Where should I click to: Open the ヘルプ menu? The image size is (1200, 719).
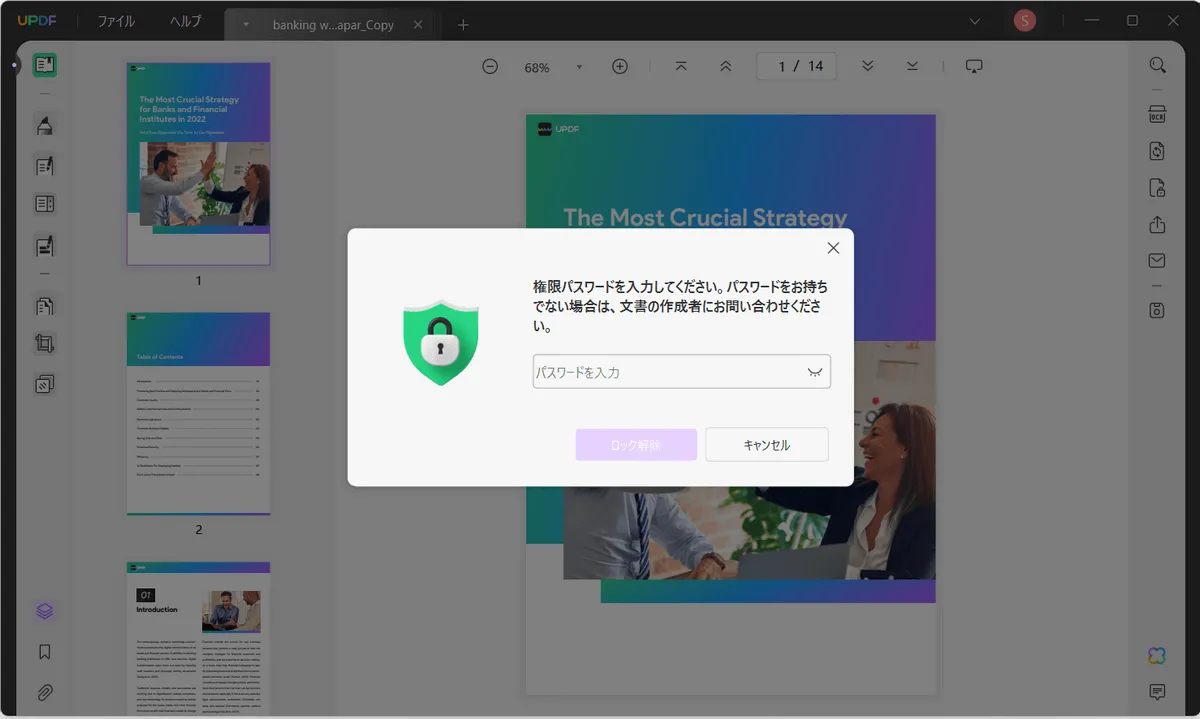[185, 22]
